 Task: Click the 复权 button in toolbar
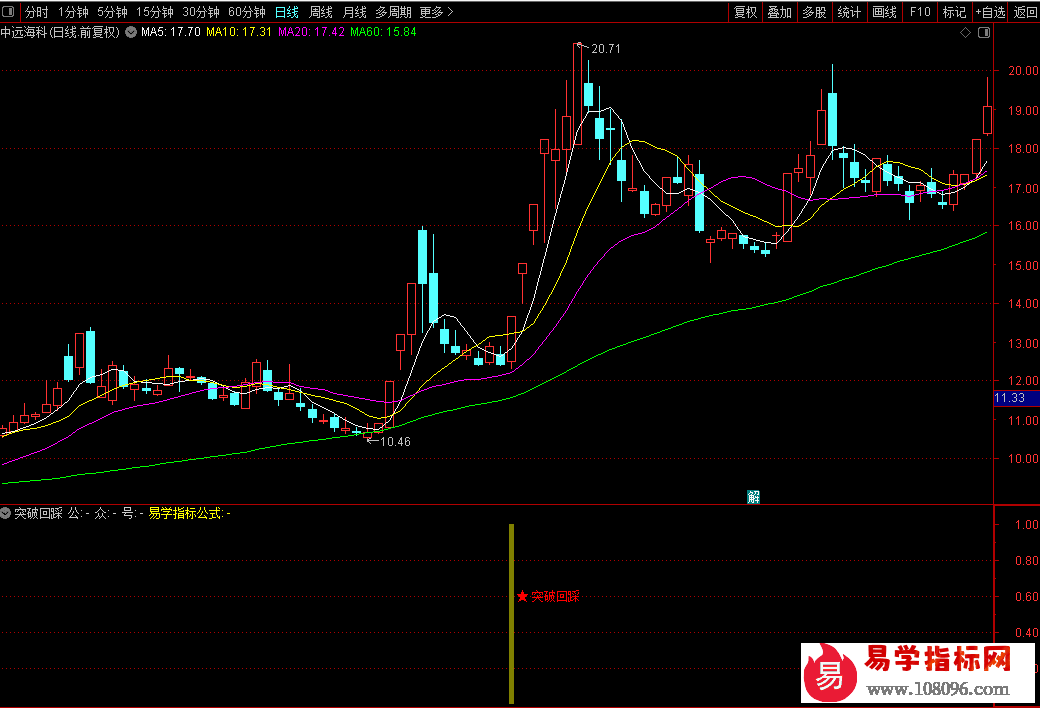tap(745, 12)
